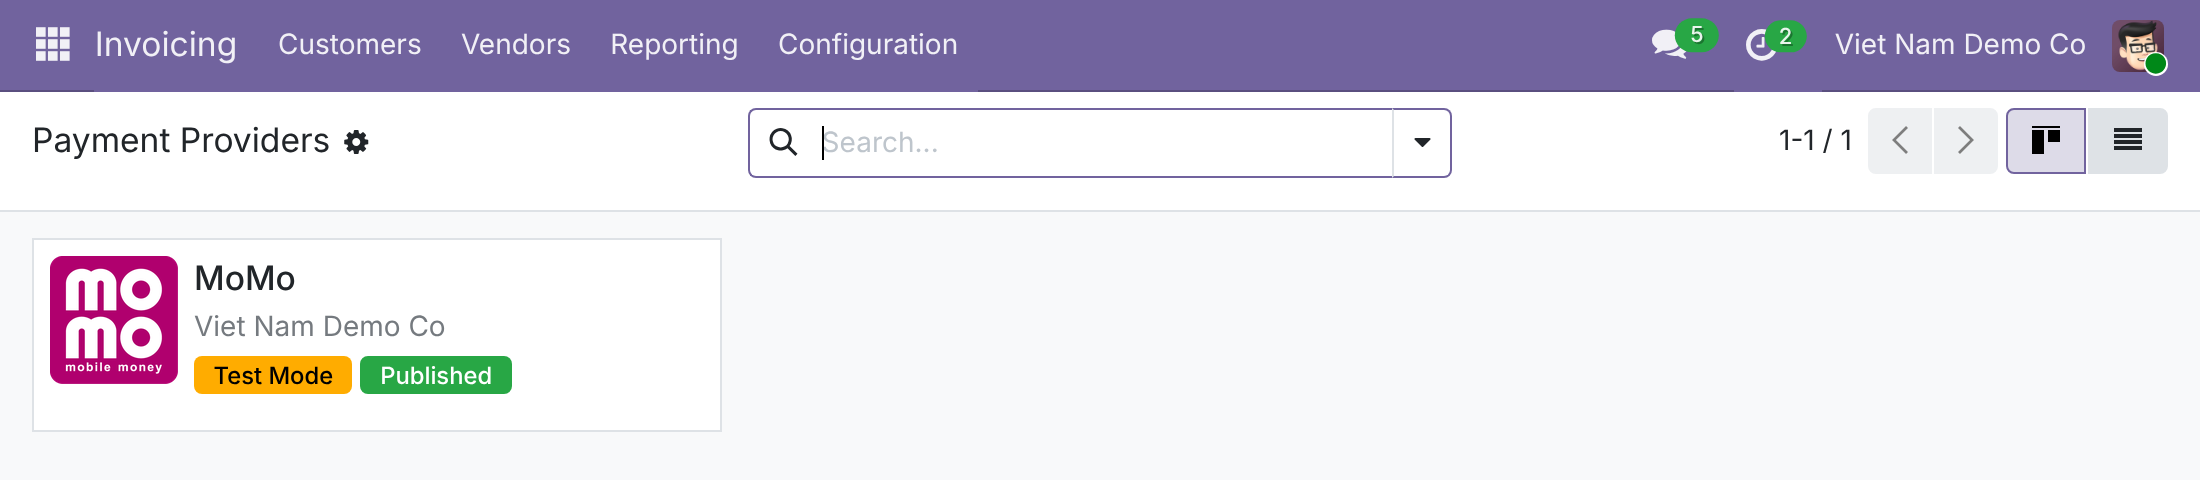Go to the previous page arrow

pos(1900,141)
